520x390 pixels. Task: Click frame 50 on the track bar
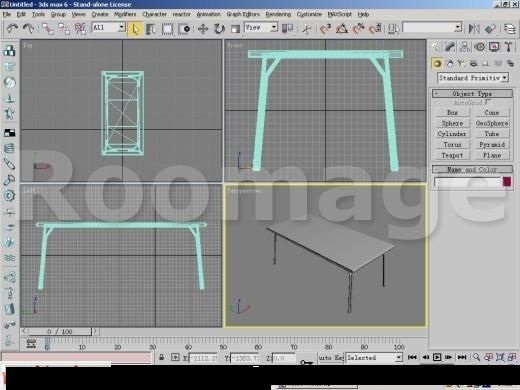[x=223, y=347]
